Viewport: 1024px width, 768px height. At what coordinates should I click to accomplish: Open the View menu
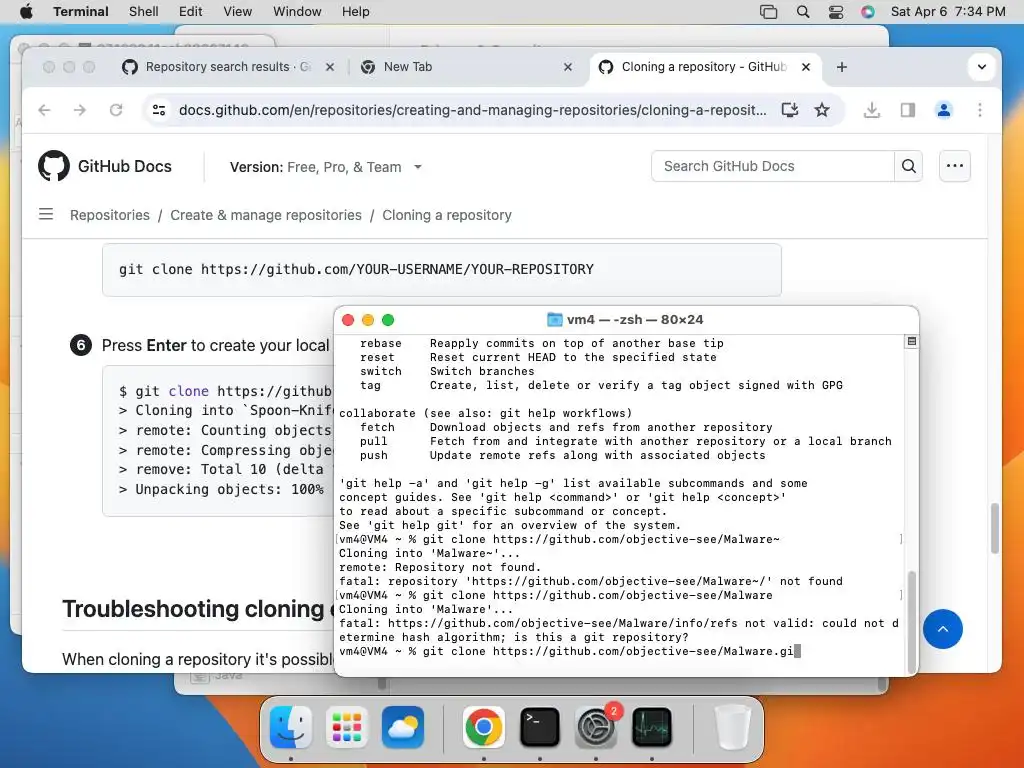pos(238,12)
